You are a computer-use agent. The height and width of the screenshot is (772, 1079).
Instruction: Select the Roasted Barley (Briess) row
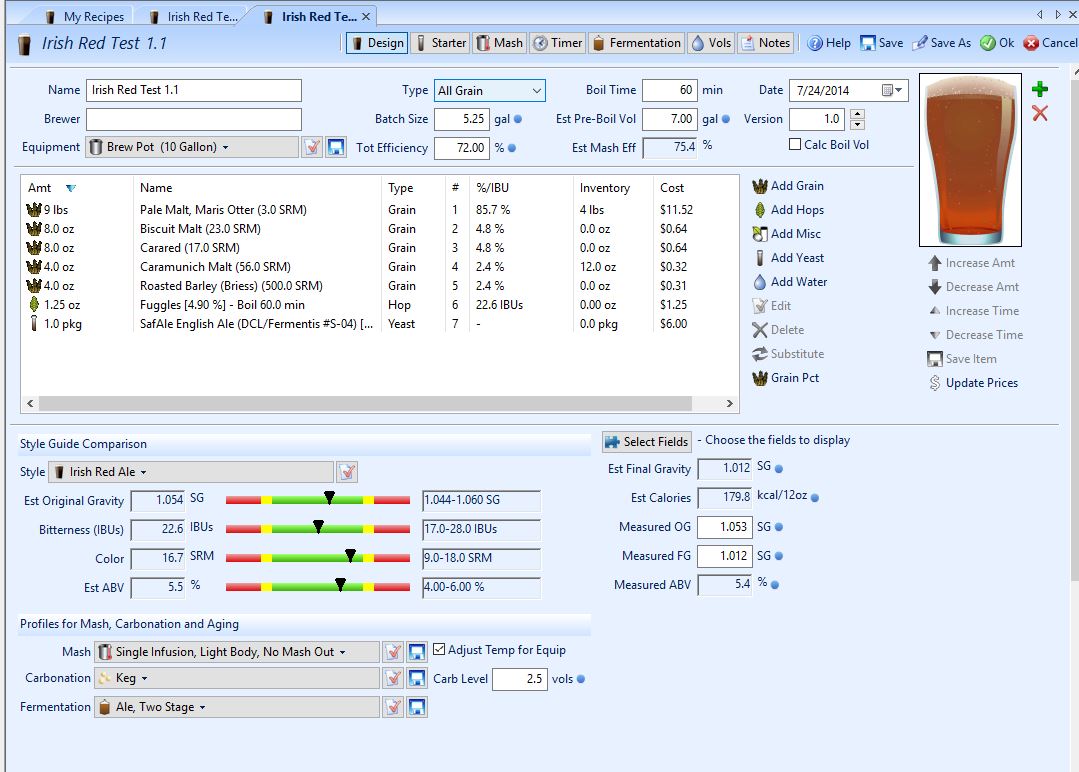(x=380, y=286)
